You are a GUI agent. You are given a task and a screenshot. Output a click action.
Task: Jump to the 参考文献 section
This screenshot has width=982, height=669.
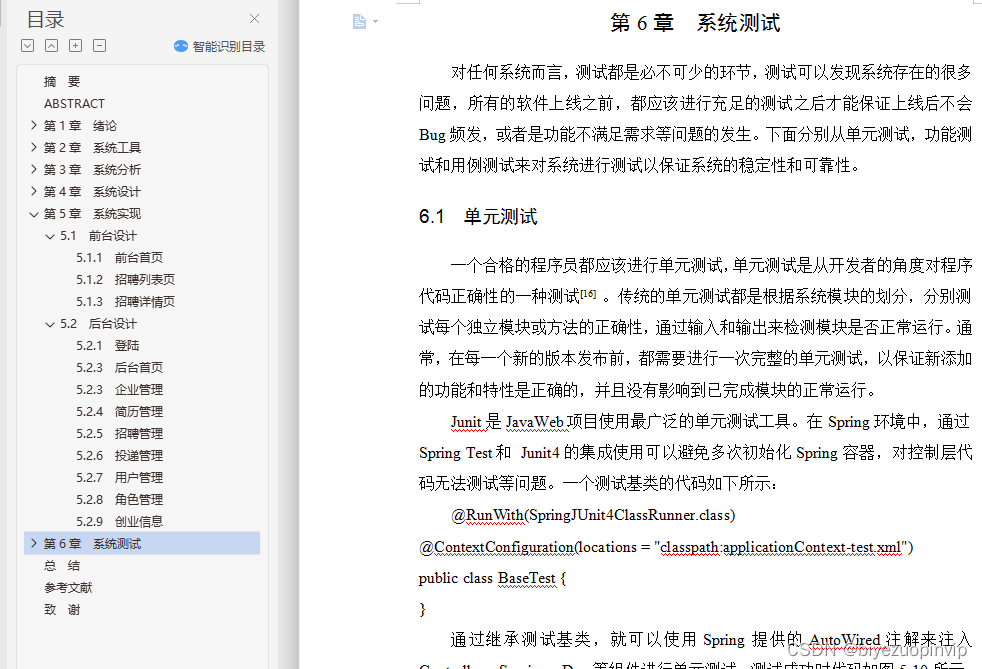click(68, 588)
